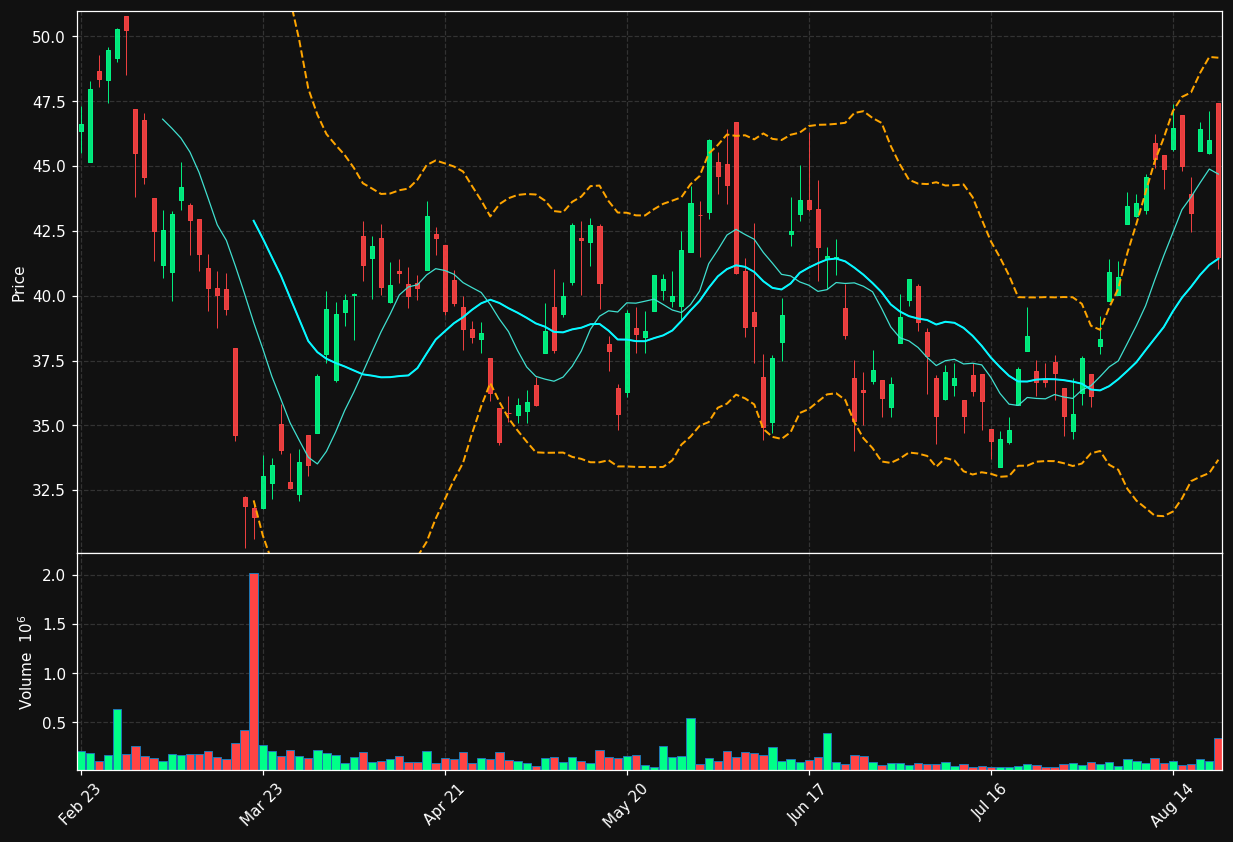Click the 0.5 volume axis label
The height and width of the screenshot is (842, 1233).
(x=54, y=723)
